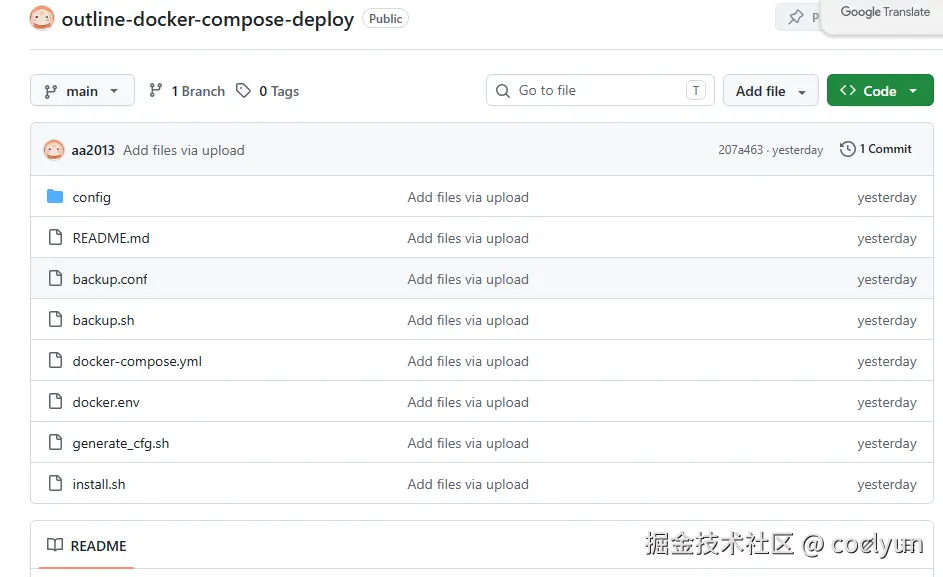
Task: Open the 1 Branch link
Action: click(x=187, y=91)
